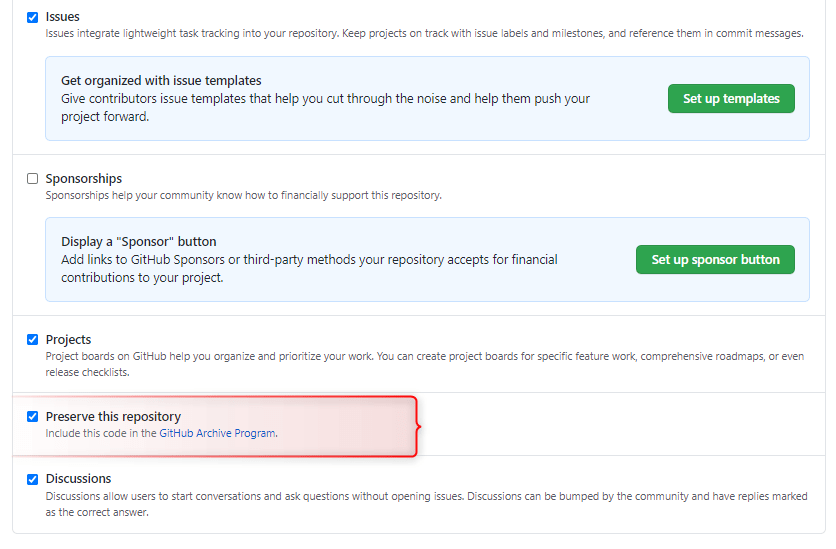Untick the Preserve this repository checkbox
This screenshot has height=549, width=836.
pos(33,416)
